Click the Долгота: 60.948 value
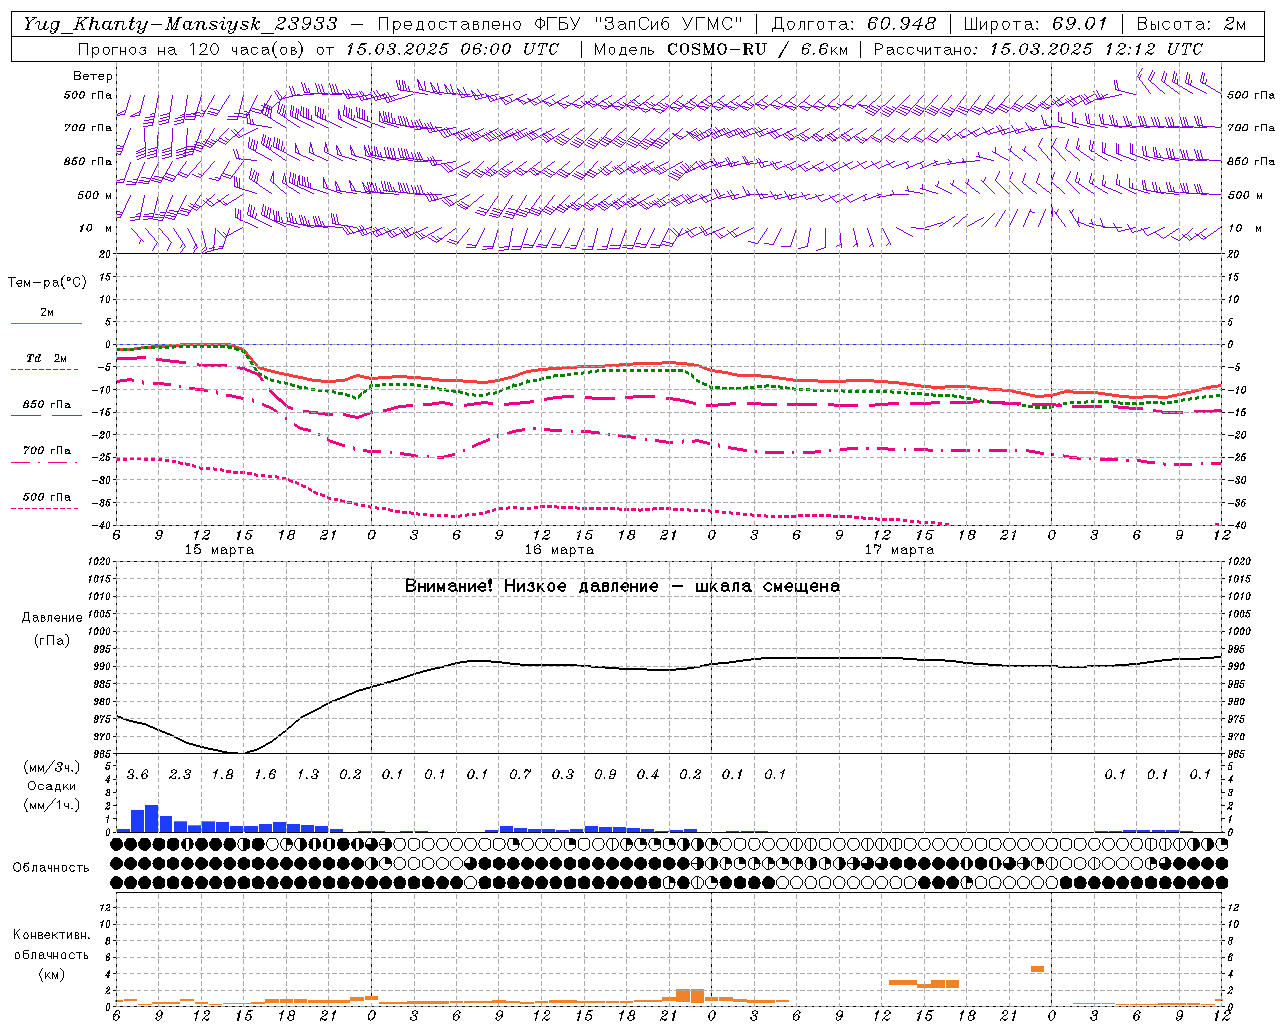 [854, 24]
